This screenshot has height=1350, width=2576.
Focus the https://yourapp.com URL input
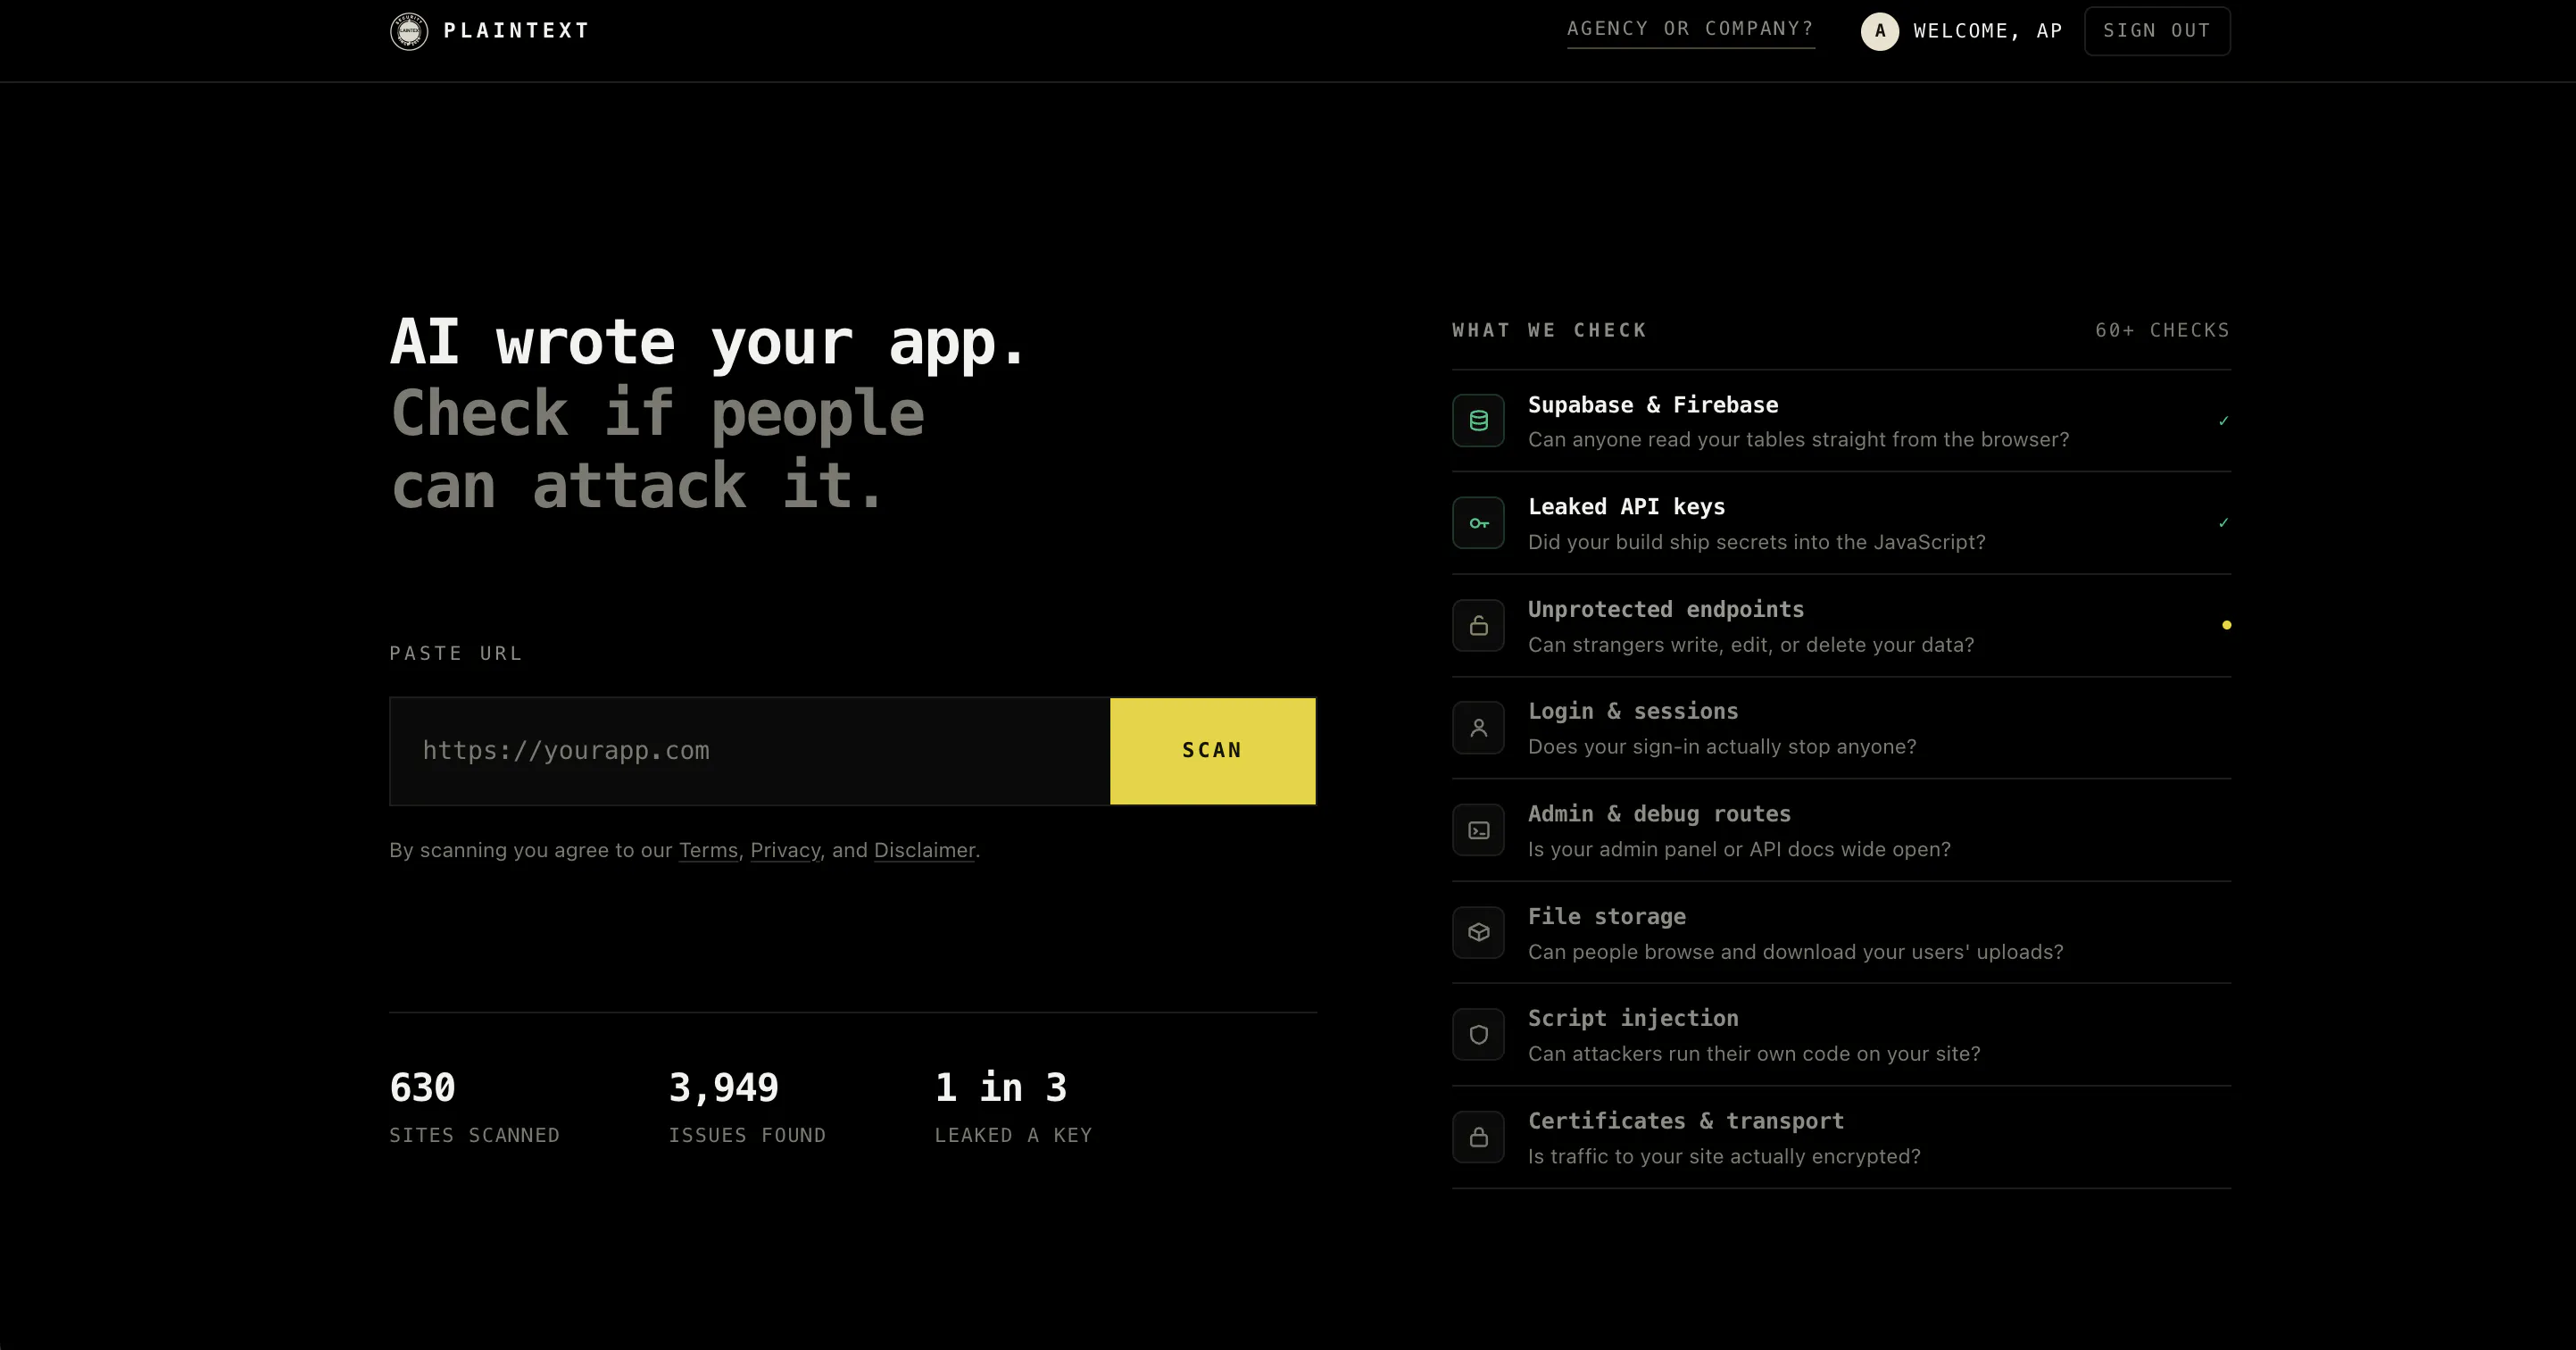click(x=750, y=751)
